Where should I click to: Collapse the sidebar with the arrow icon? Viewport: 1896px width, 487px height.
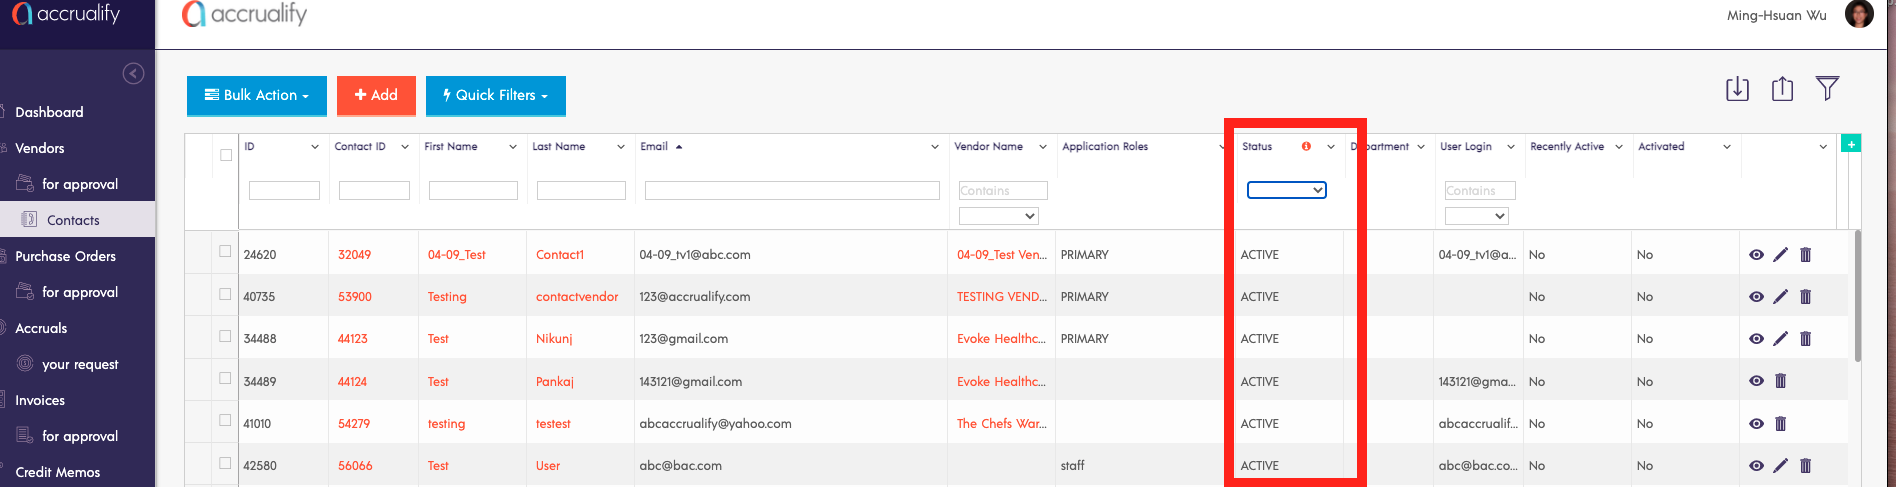point(133,74)
